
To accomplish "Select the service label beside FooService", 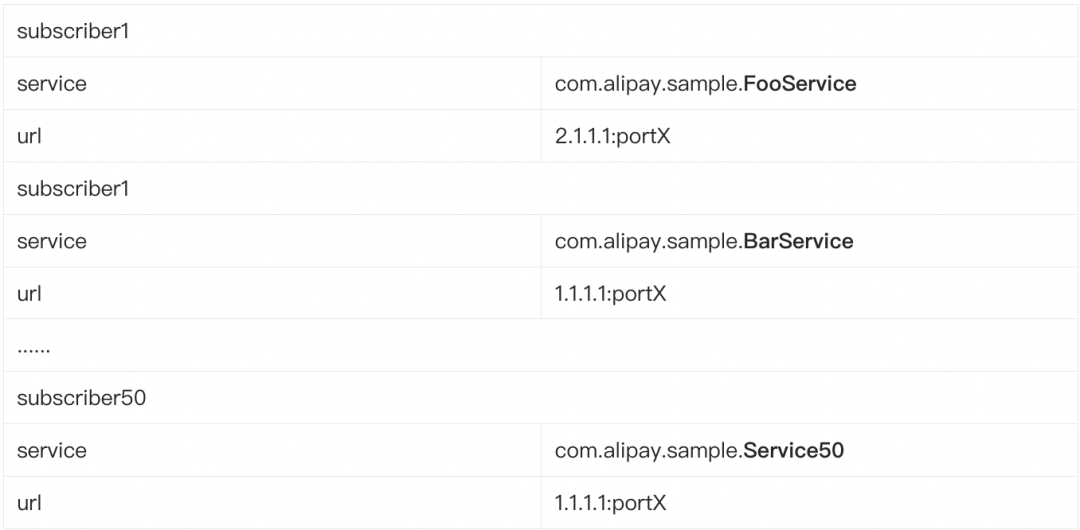I will point(52,83).
